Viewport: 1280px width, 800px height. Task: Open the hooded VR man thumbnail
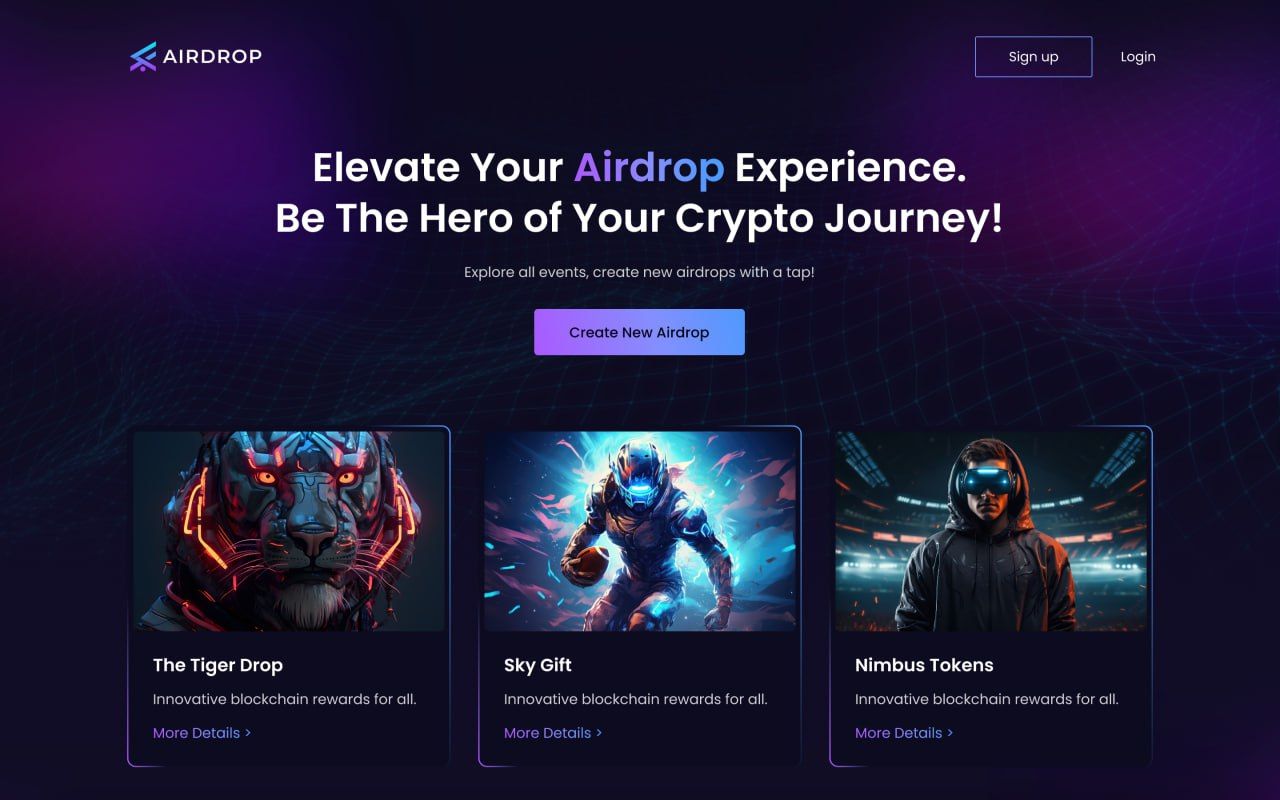pyautogui.click(x=991, y=531)
